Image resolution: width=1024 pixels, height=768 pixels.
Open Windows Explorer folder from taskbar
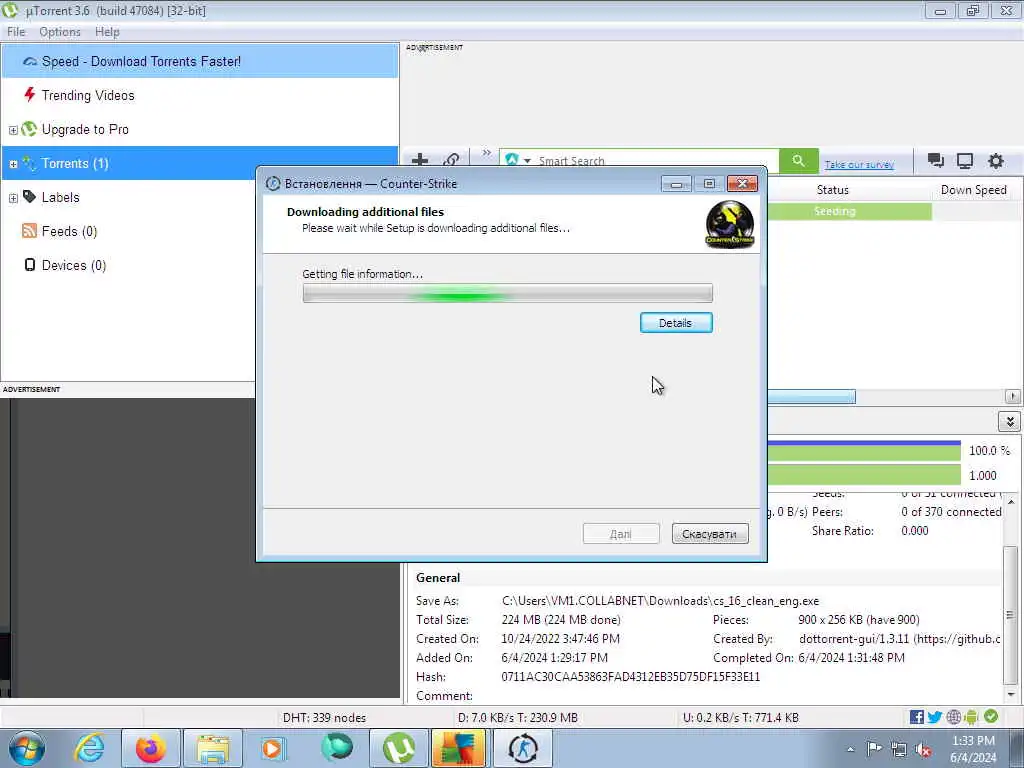[212, 748]
